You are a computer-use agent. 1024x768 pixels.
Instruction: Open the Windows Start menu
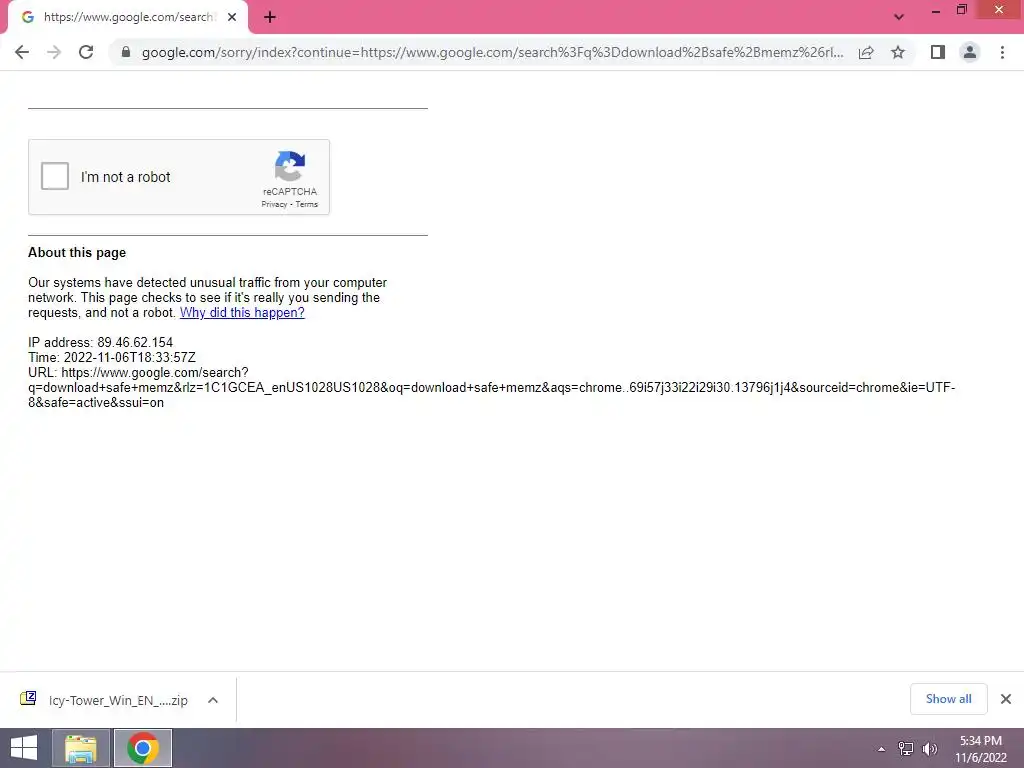pyautogui.click(x=24, y=748)
